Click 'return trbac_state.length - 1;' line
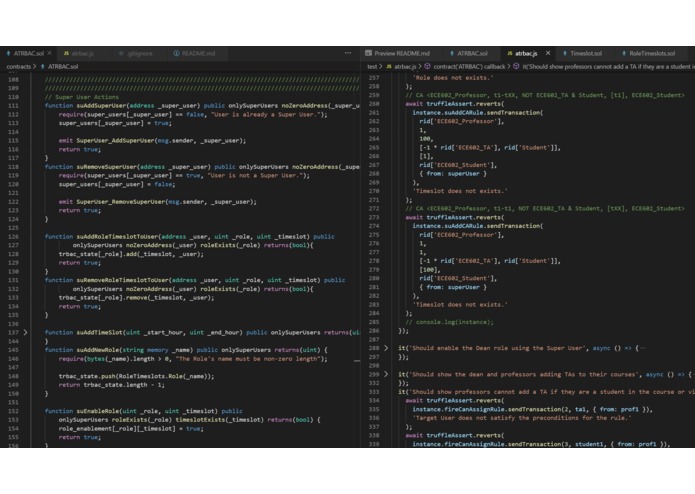 [111, 385]
